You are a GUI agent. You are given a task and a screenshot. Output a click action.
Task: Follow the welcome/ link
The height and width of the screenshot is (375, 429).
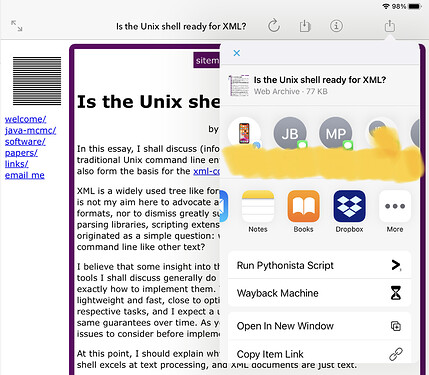click(25, 119)
